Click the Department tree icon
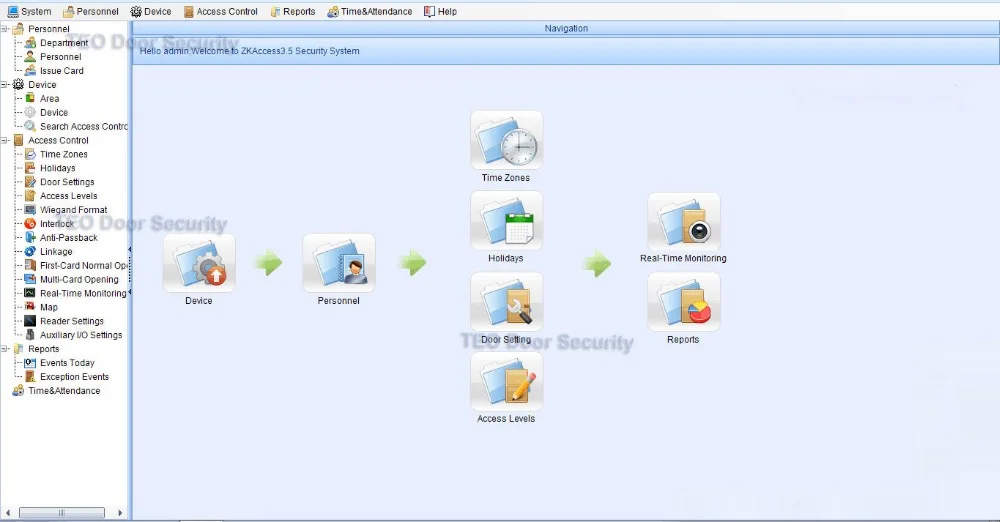The height and width of the screenshot is (522, 1000). [x=30, y=43]
